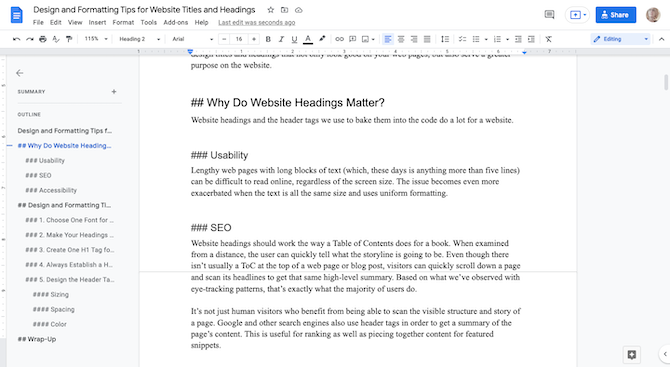Screen dimensions: 670x367
Task: Check the cloud save status icon
Action: (299, 10)
